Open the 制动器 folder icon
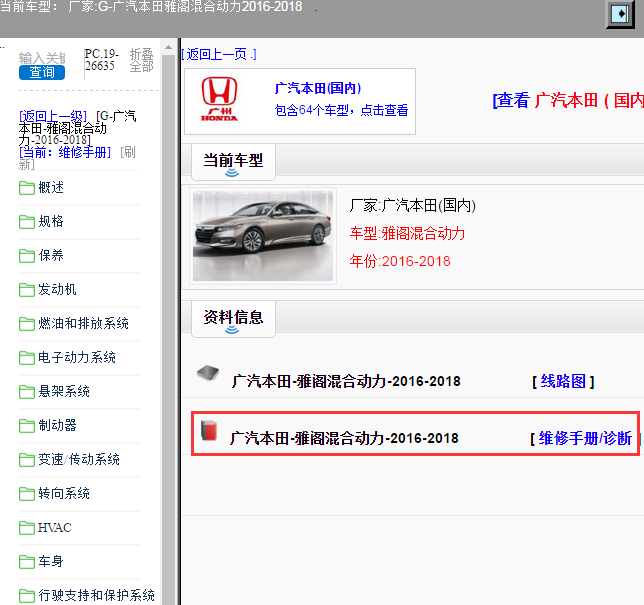Screen dimensions: 644x605 click(x=27, y=426)
